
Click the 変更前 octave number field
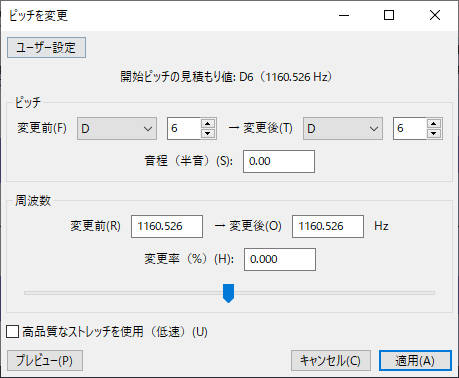pyautogui.click(x=184, y=128)
